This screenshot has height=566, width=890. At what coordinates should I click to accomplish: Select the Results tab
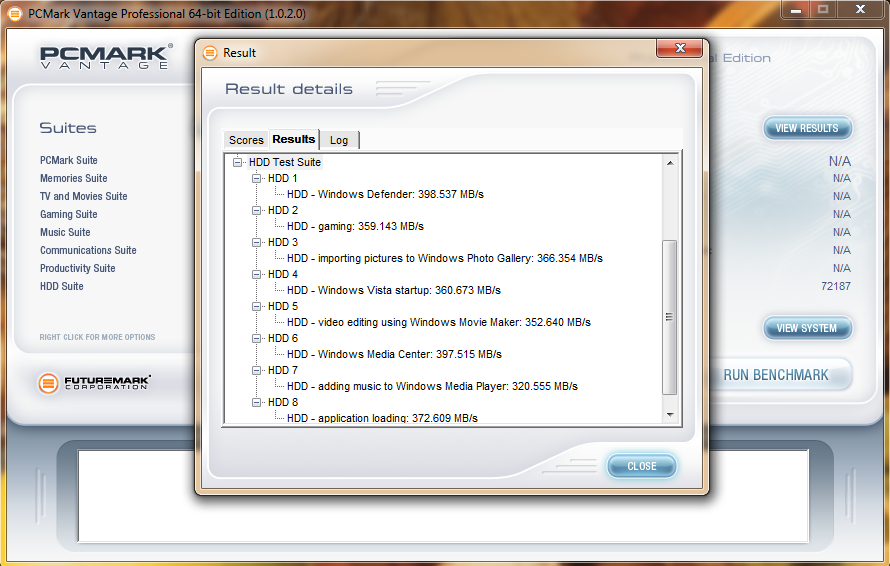293,139
